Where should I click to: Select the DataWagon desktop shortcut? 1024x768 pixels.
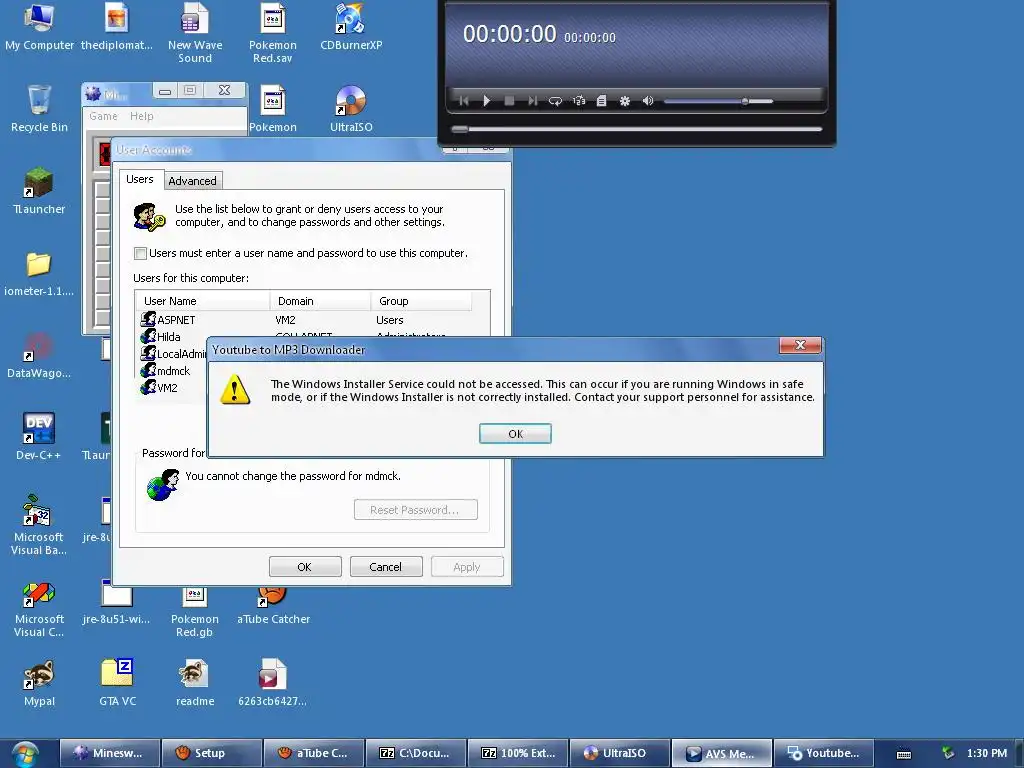point(39,355)
